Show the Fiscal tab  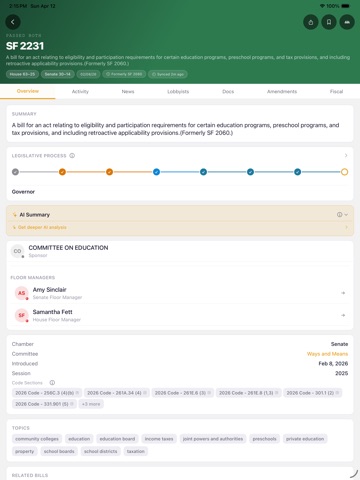coord(336,91)
